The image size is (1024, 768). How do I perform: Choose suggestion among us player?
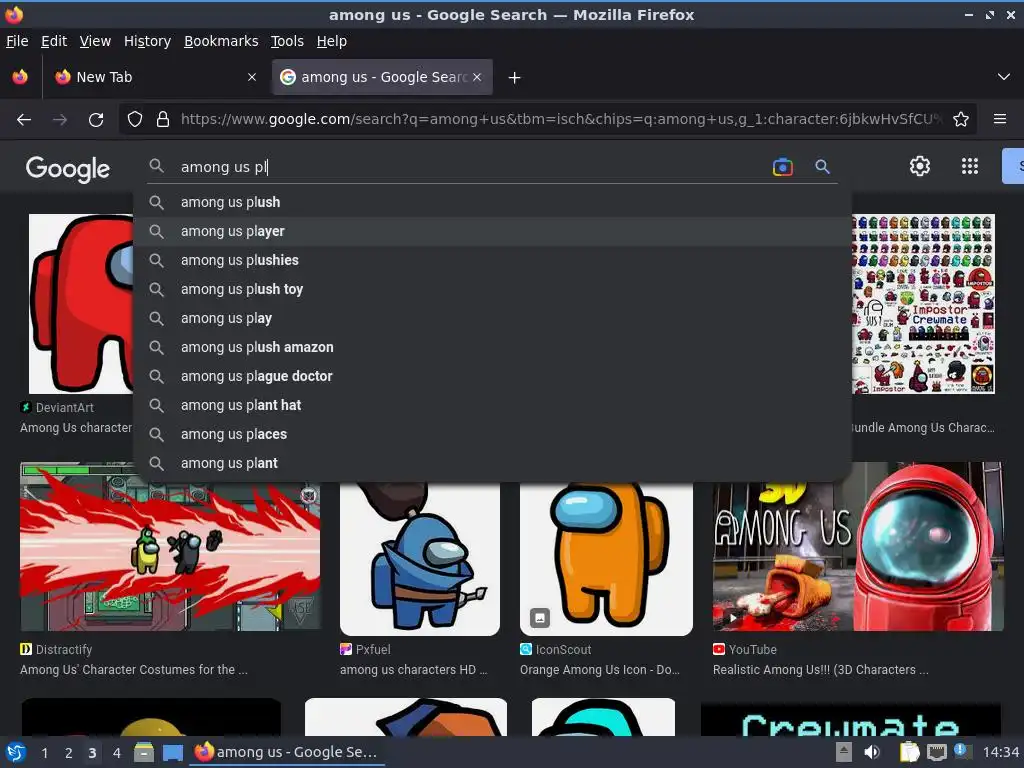492,231
